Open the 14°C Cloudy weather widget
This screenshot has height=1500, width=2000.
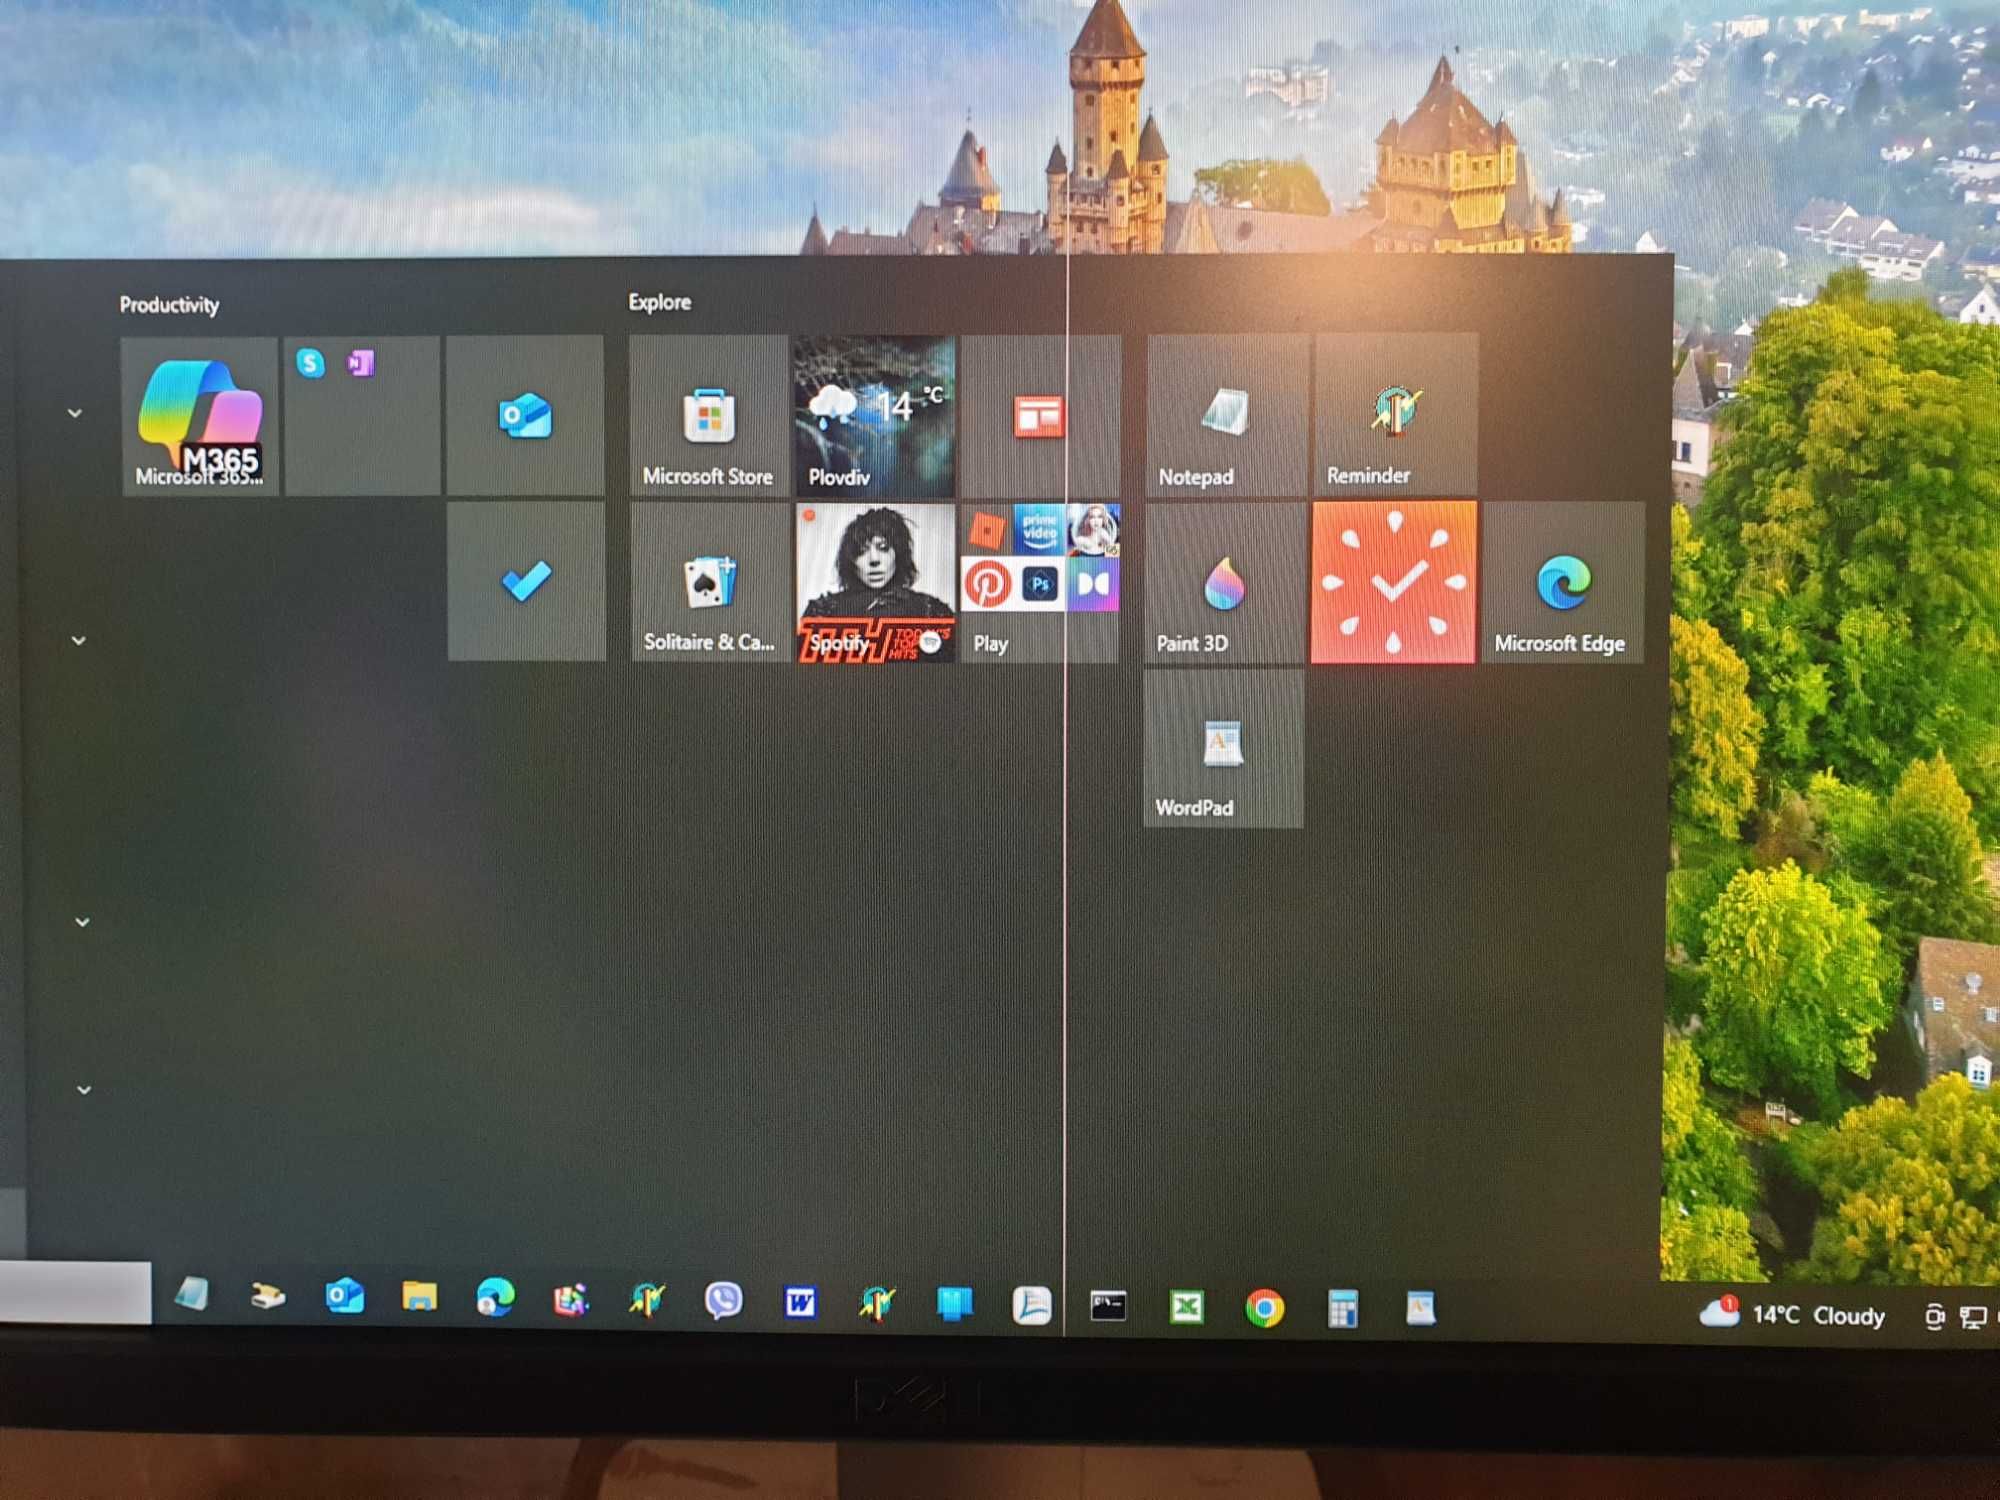(1792, 1314)
